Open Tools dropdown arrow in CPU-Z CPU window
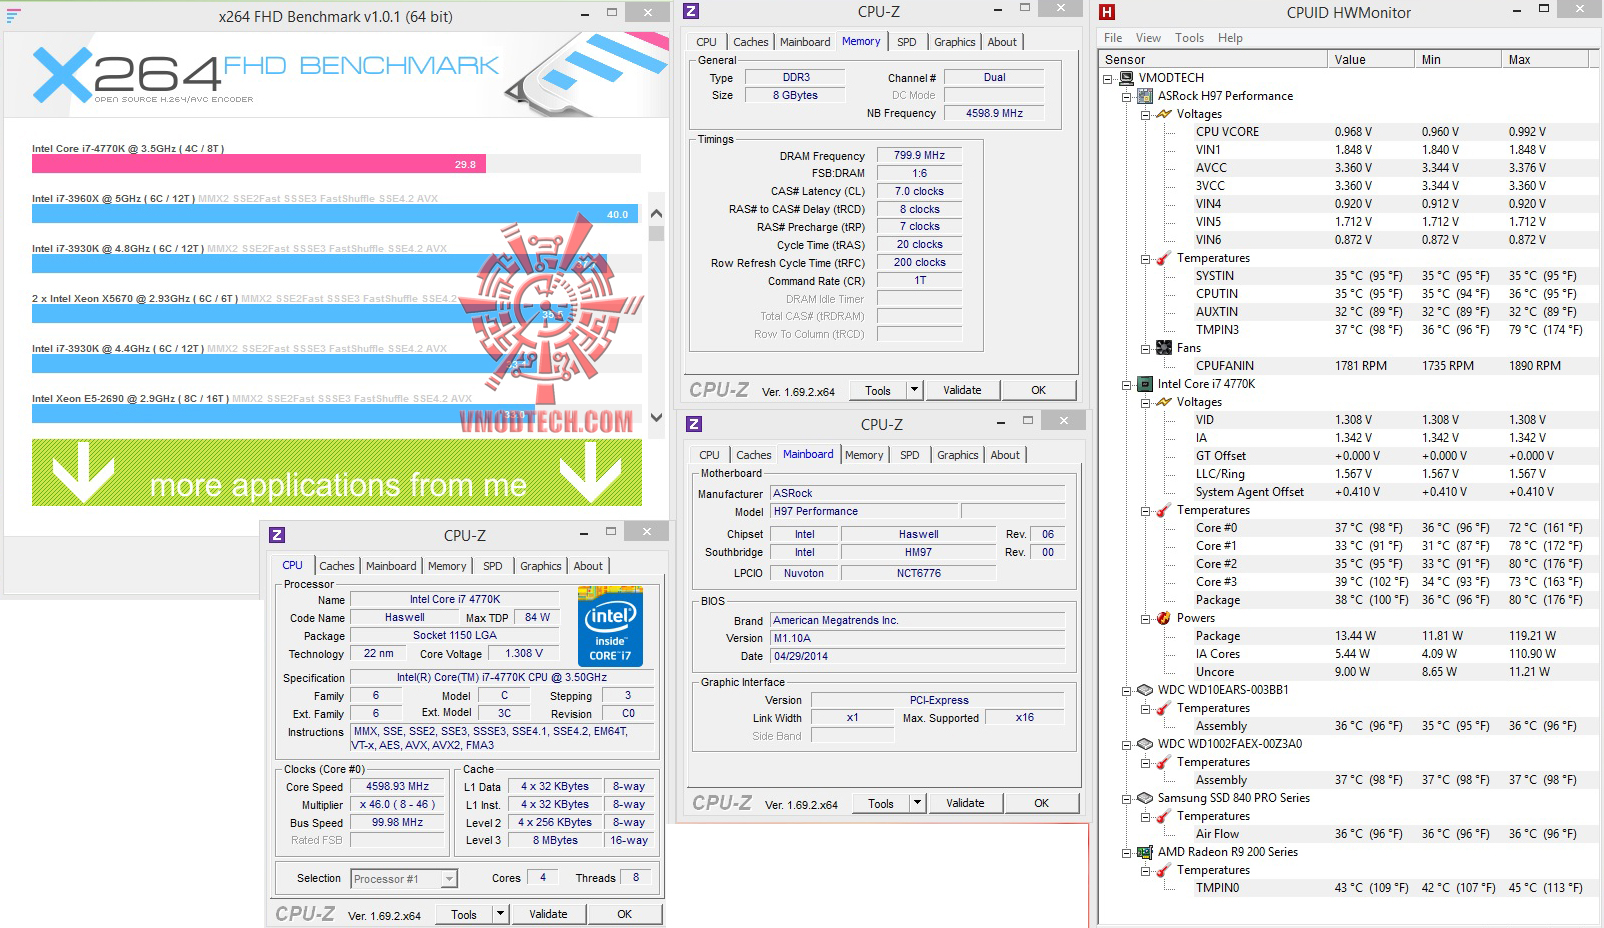Screen dimensions: 1604x928 click(x=501, y=914)
